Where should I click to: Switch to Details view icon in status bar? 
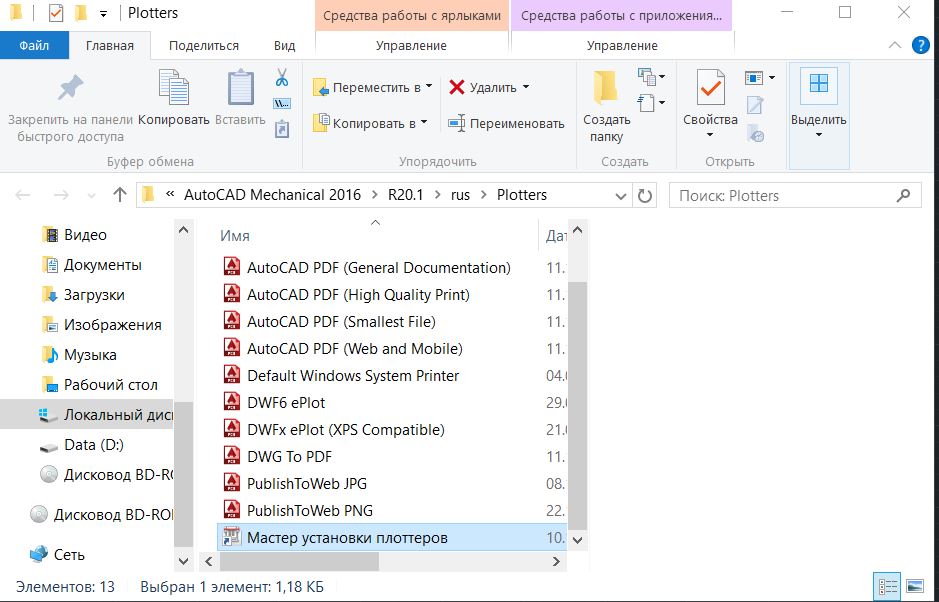(x=887, y=586)
